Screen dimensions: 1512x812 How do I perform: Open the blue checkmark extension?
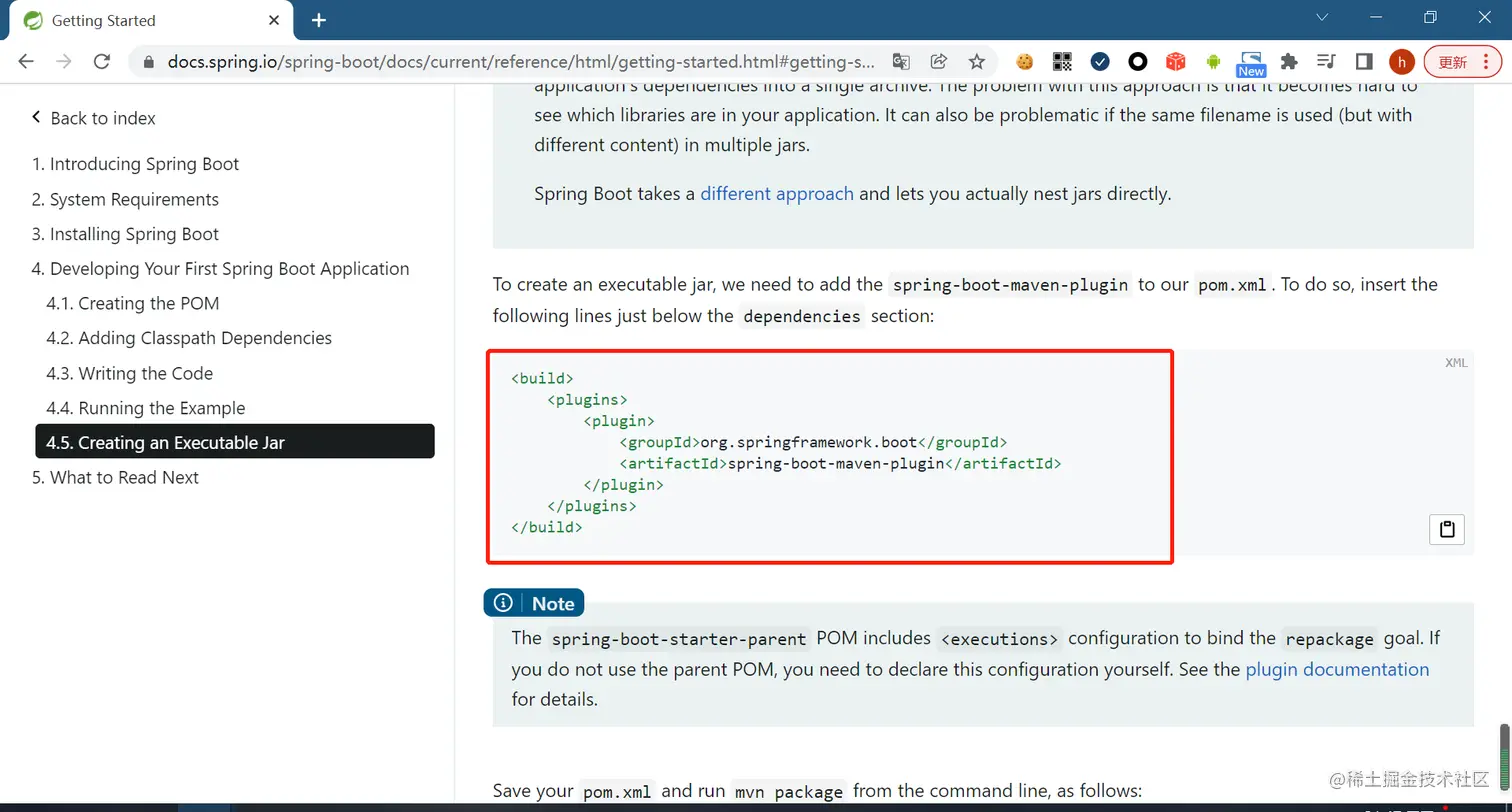[1100, 61]
